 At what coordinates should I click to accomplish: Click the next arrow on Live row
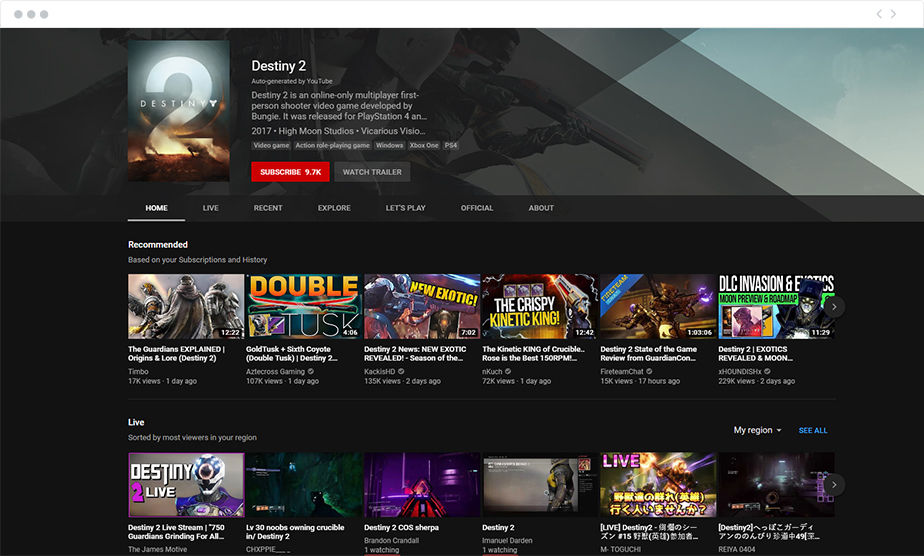click(x=834, y=485)
